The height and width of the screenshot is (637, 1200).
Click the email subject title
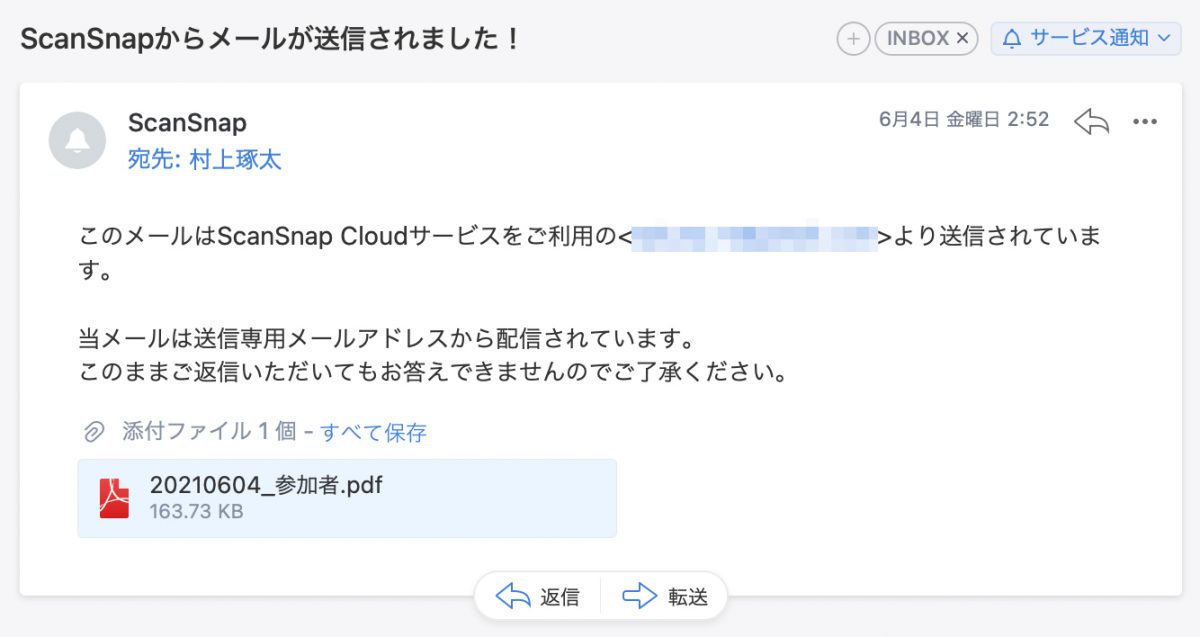[270, 39]
